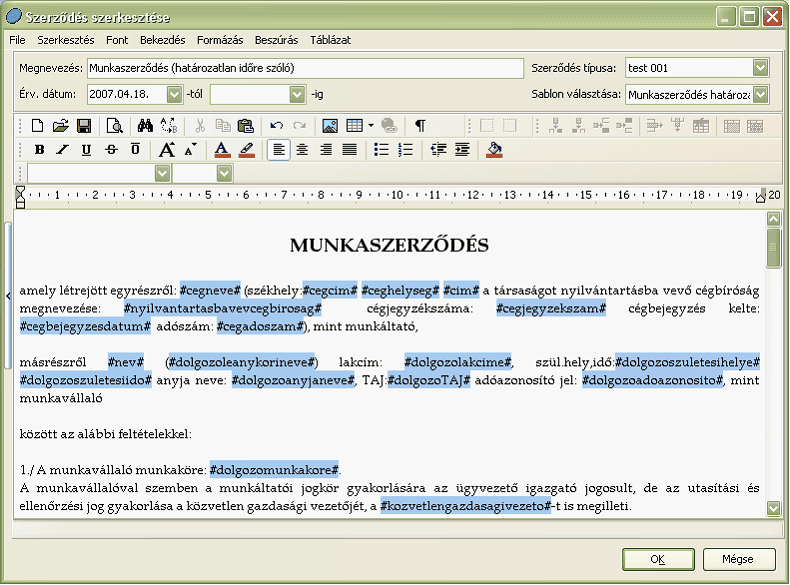
Task: Toggle Underline formatting
Action: click(86, 150)
